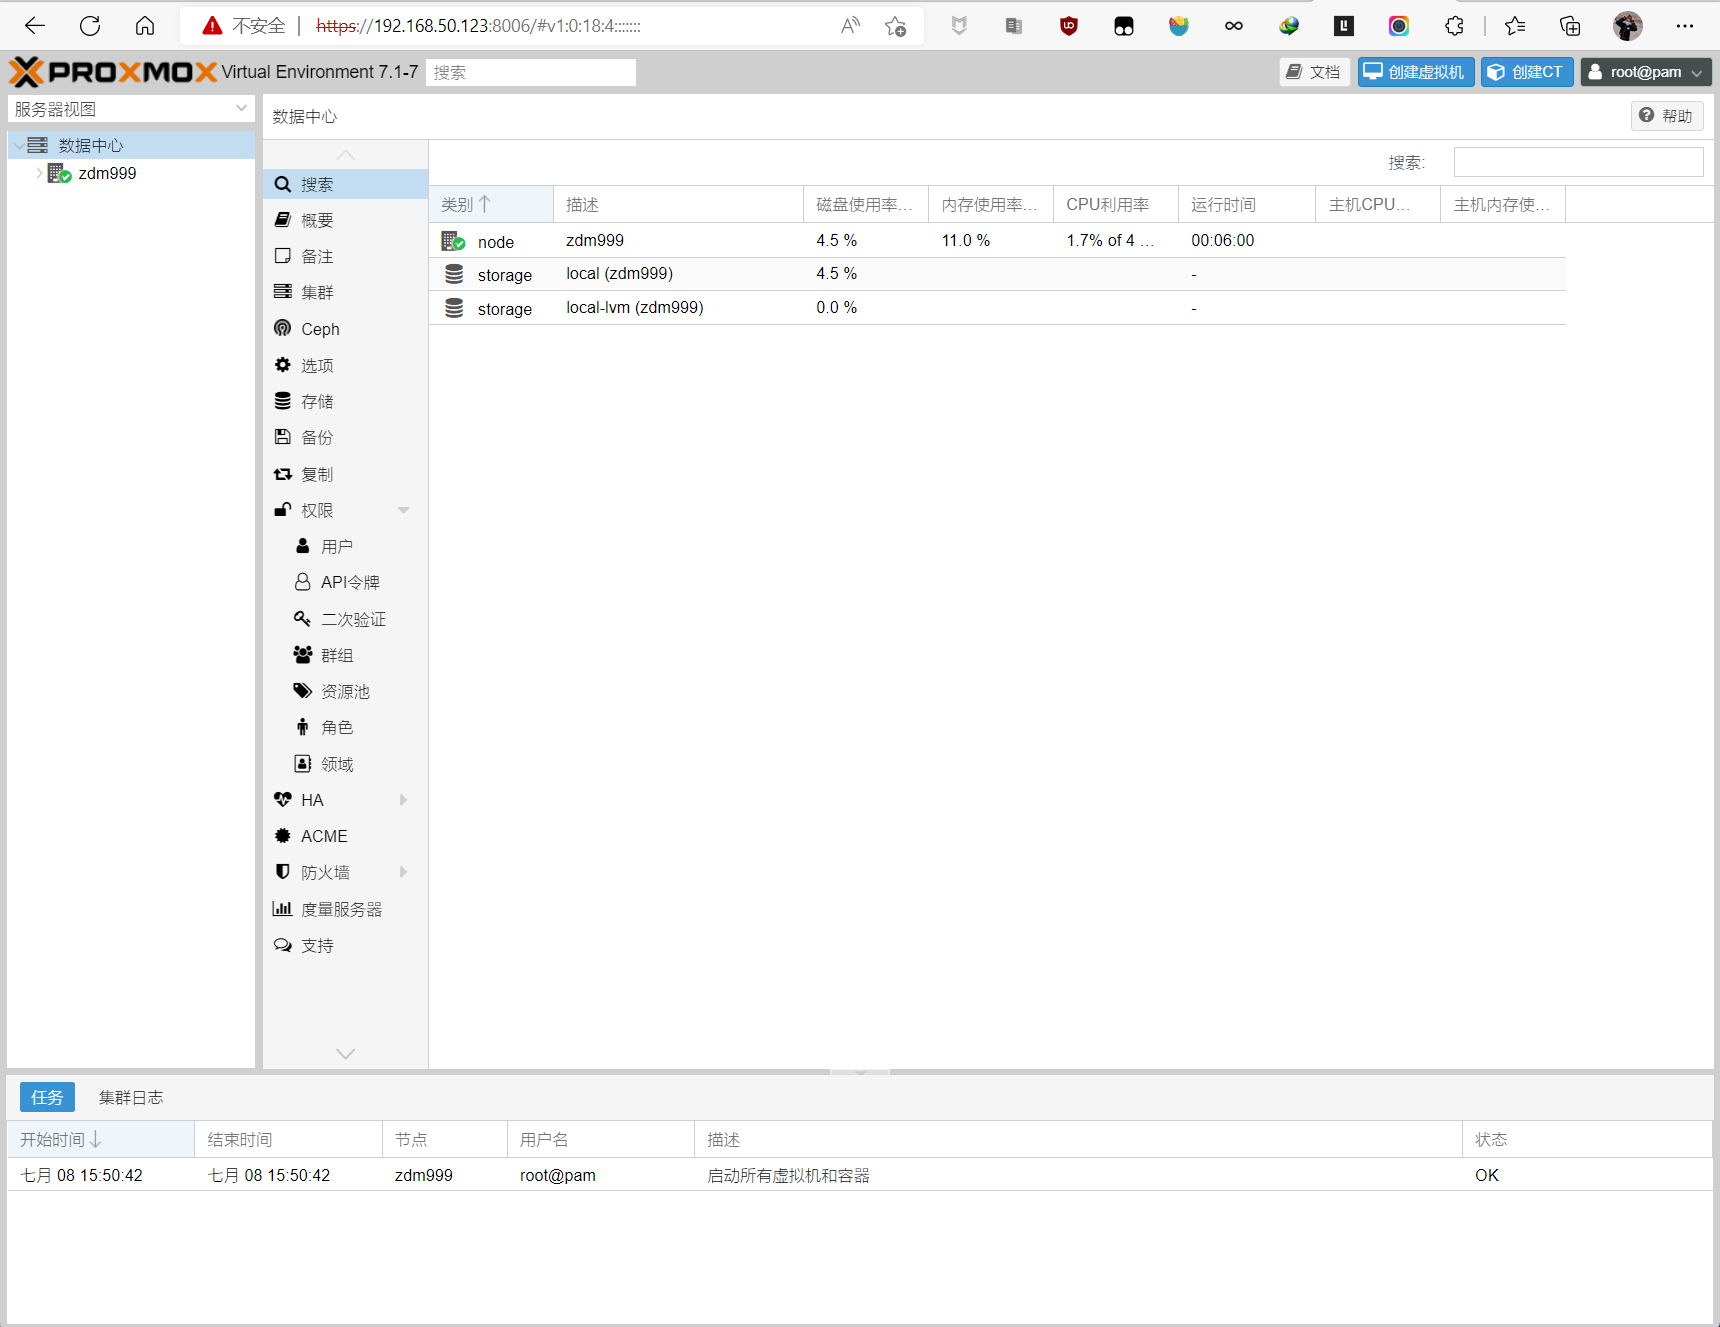Viewport: 1720px width, 1327px height.
Task: Open 度量服务器 metric server page
Action: 341,909
